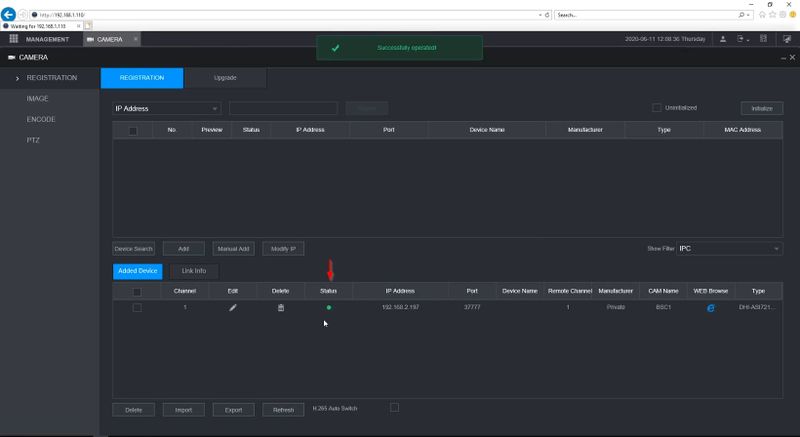
Task: Click the IP address filter text field
Action: [283, 108]
